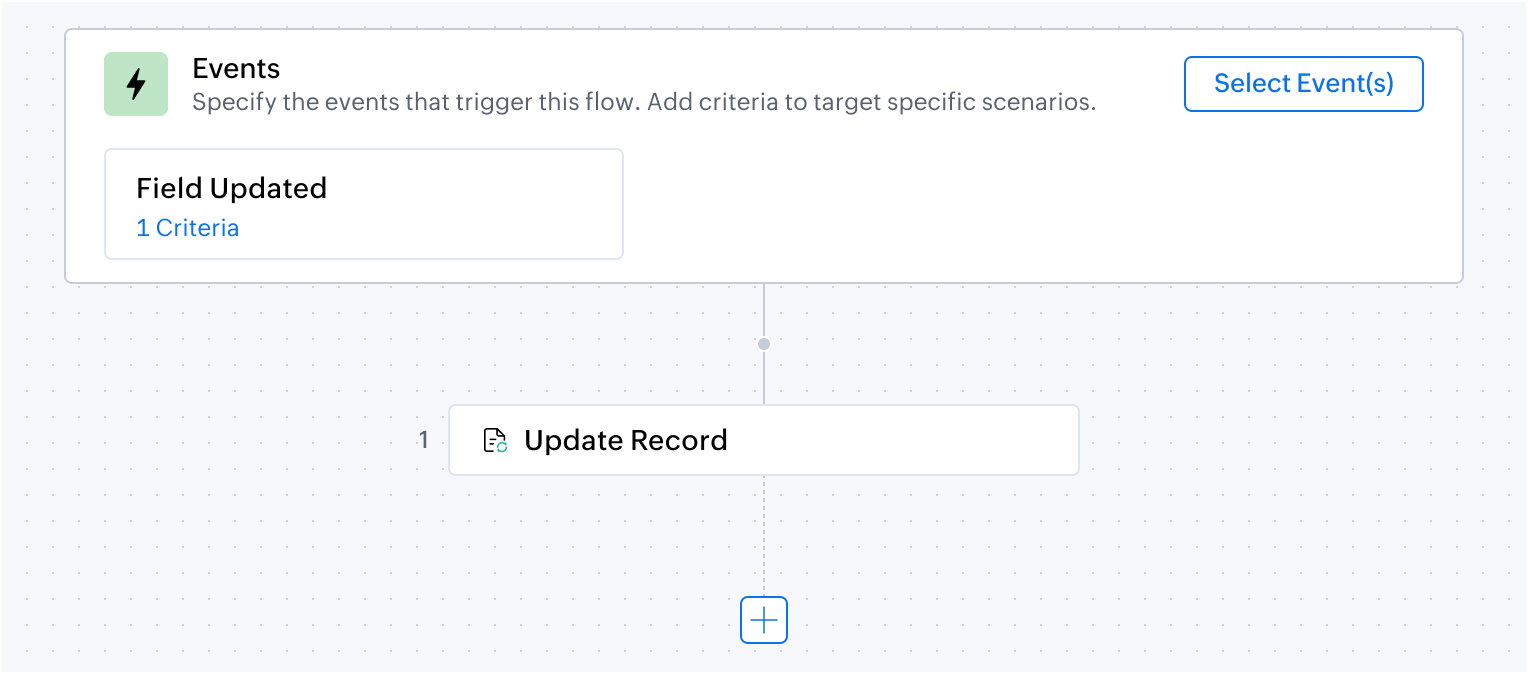The width and height of the screenshot is (1528, 674).
Task: Click the Select Event(s) button
Action: click(x=1303, y=84)
